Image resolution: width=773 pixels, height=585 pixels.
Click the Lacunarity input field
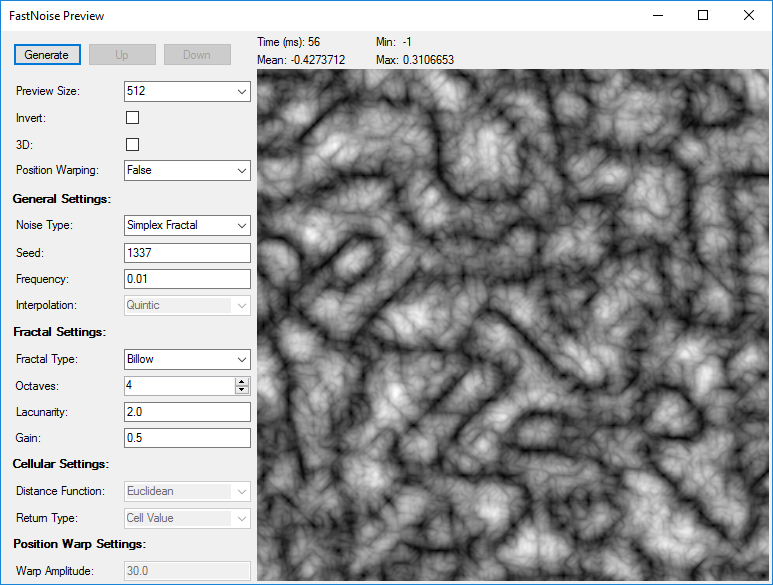coord(187,412)
